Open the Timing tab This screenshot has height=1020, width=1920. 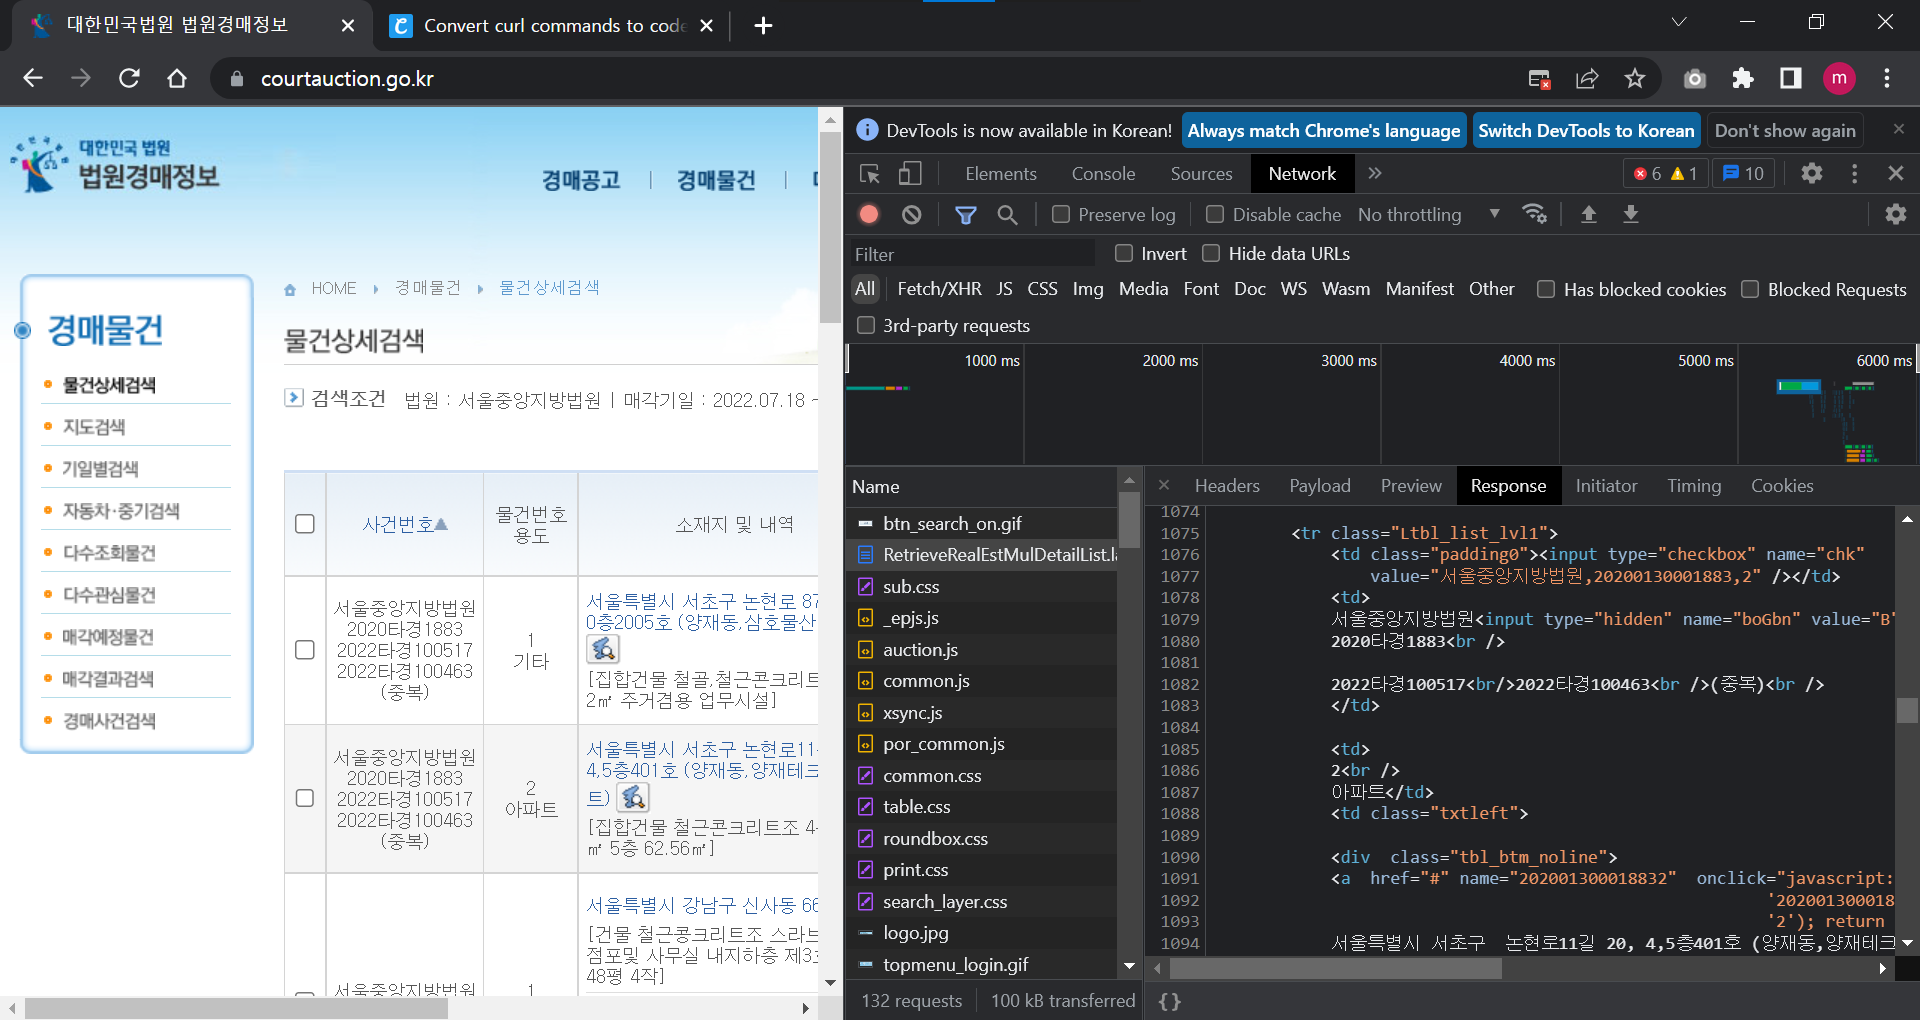(x=1694, y=485)
